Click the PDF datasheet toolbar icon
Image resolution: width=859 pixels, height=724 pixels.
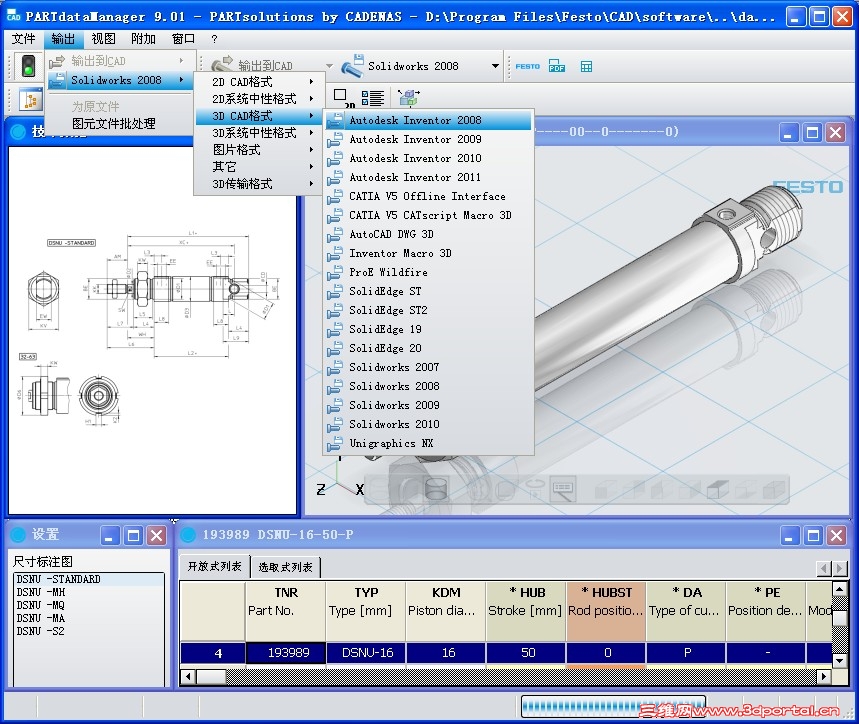pyautogui.click(x=557, y=66)
